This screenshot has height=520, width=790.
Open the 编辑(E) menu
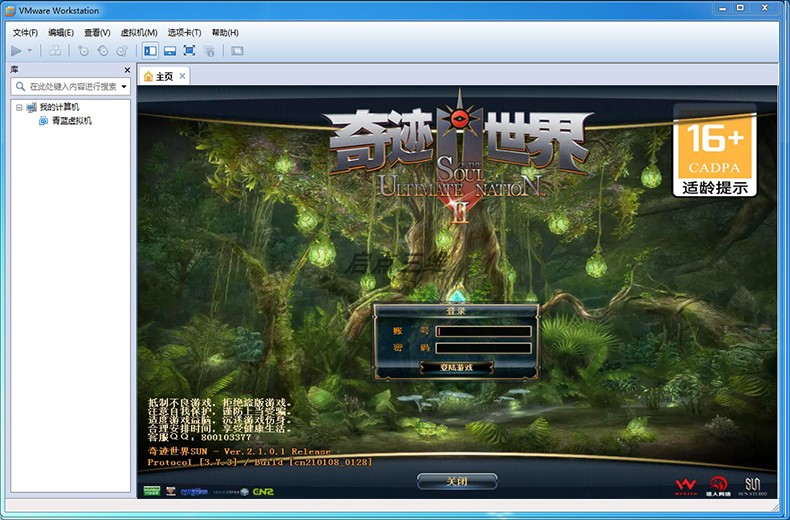click(x=61, y=33)
